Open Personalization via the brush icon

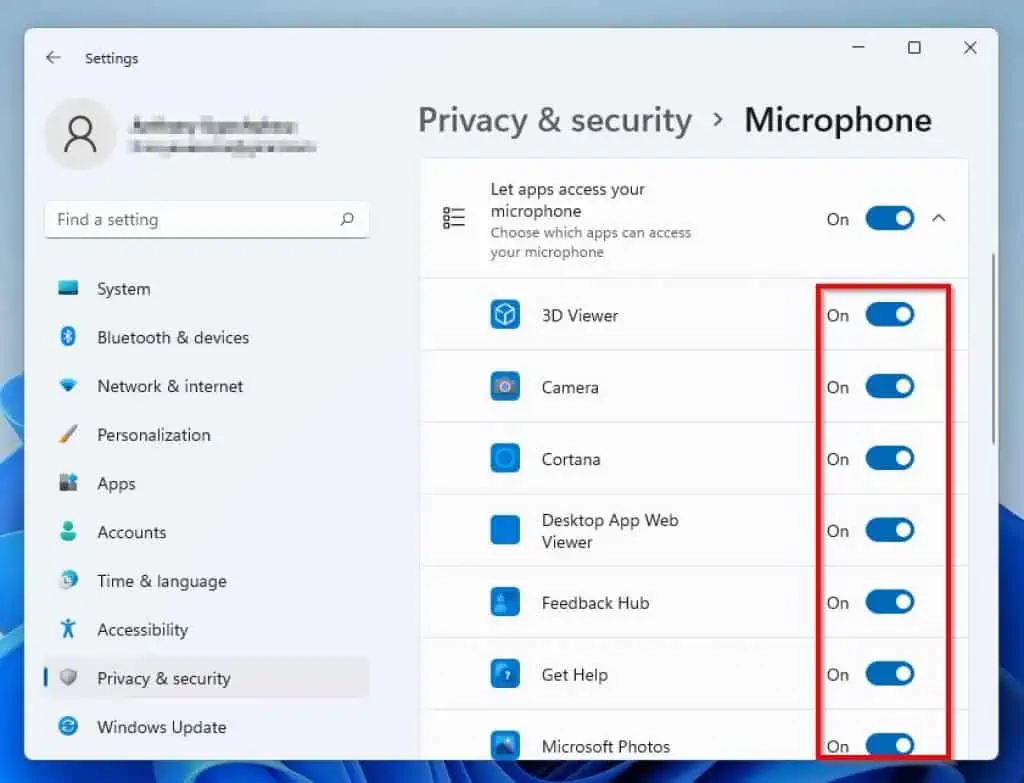(66, 435)
